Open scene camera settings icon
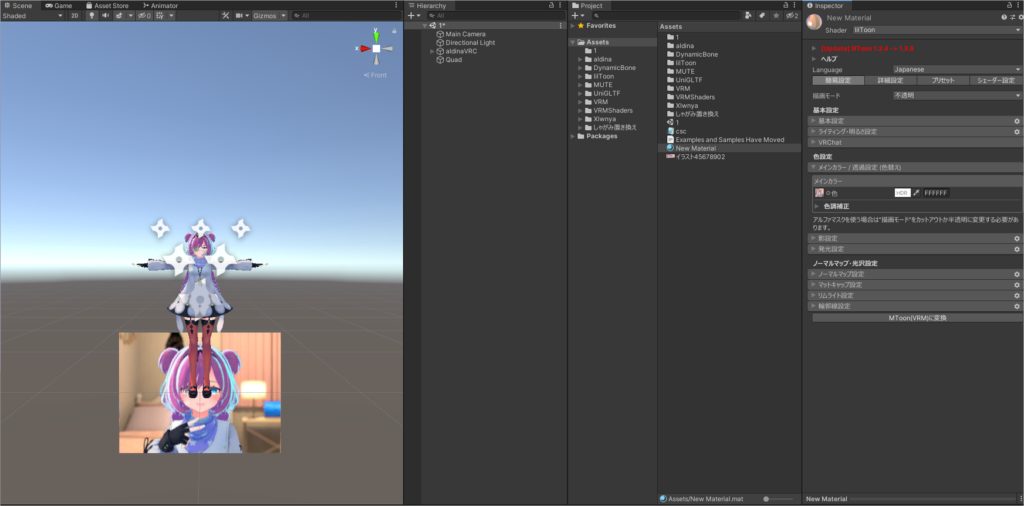The image size is (1024, 506). coord(240,16)
